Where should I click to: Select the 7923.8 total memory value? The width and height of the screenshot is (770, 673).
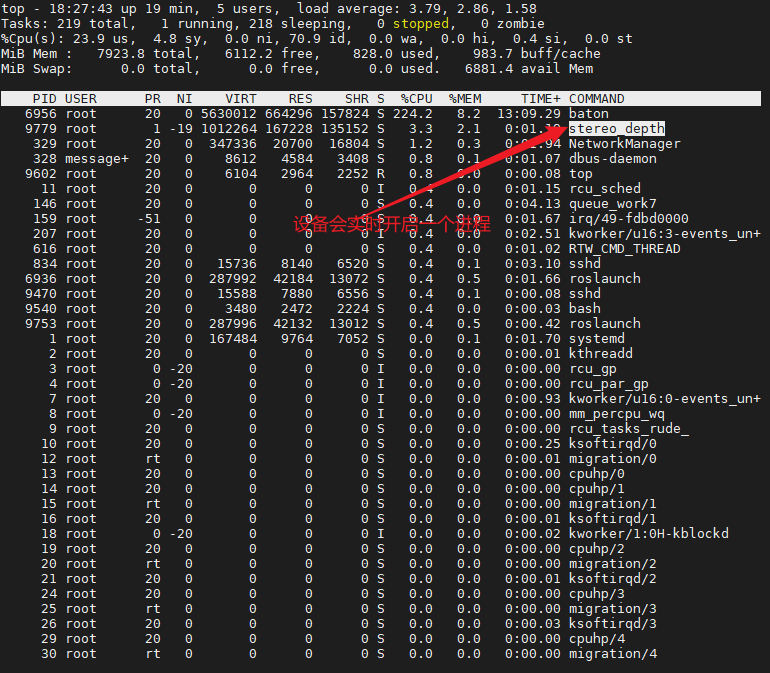tap(120, 54)
